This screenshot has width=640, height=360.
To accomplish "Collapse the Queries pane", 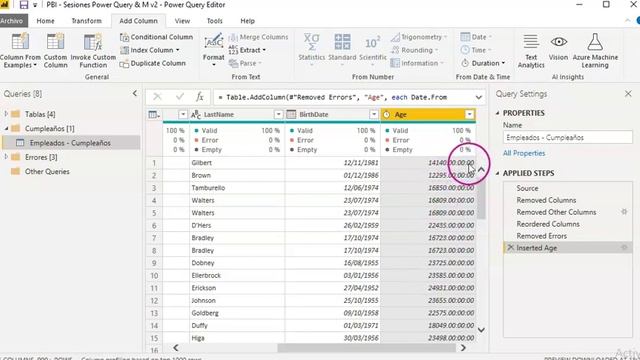I will click(135, 93).
